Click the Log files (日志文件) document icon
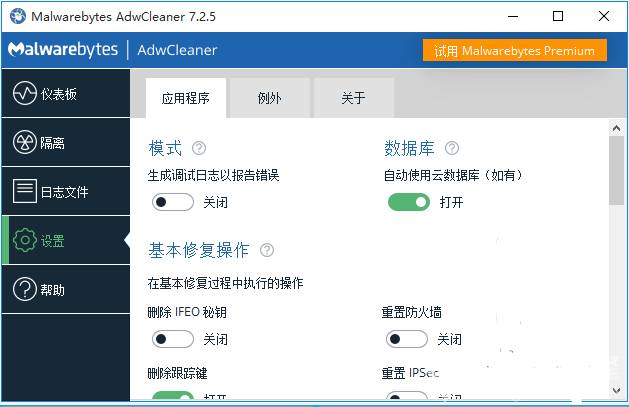The image size is (629, 407). 24,191
